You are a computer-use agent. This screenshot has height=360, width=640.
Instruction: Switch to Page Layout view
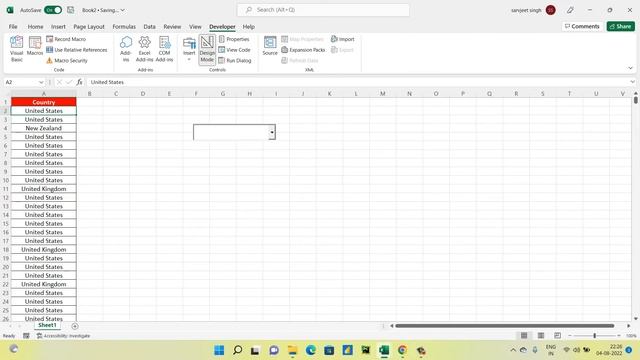tap(541, 336)
